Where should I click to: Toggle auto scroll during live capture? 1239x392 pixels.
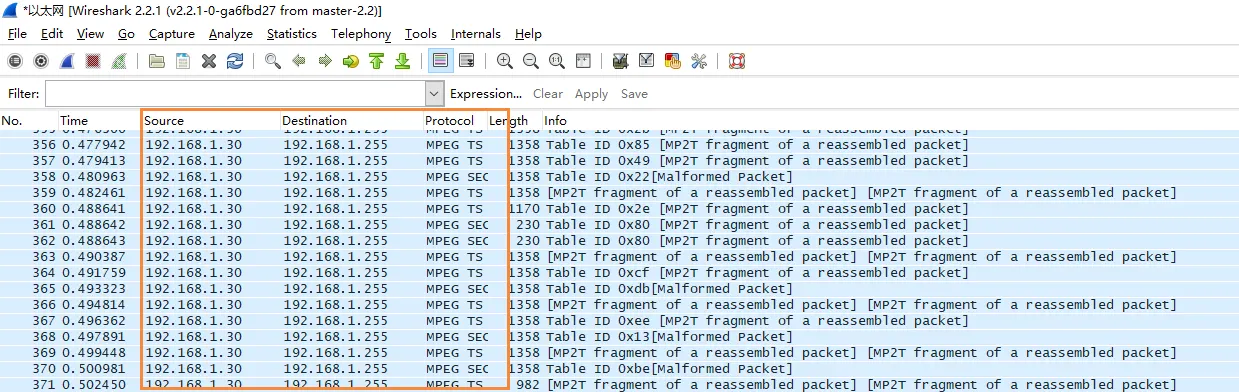(467, 61)
